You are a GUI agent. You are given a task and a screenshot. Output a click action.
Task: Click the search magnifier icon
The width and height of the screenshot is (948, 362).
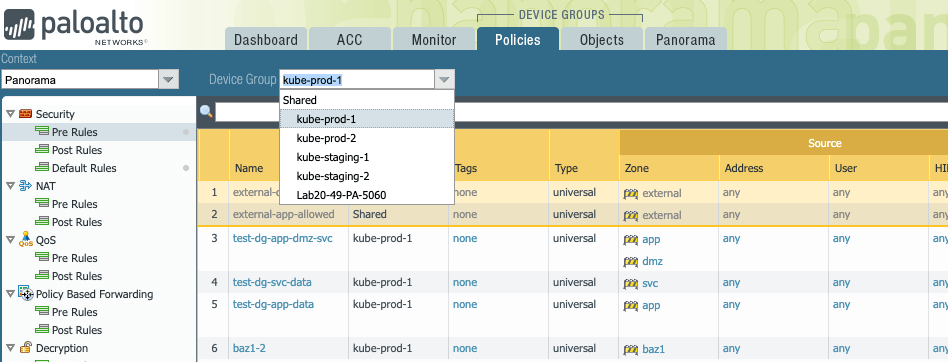(206, 111)
